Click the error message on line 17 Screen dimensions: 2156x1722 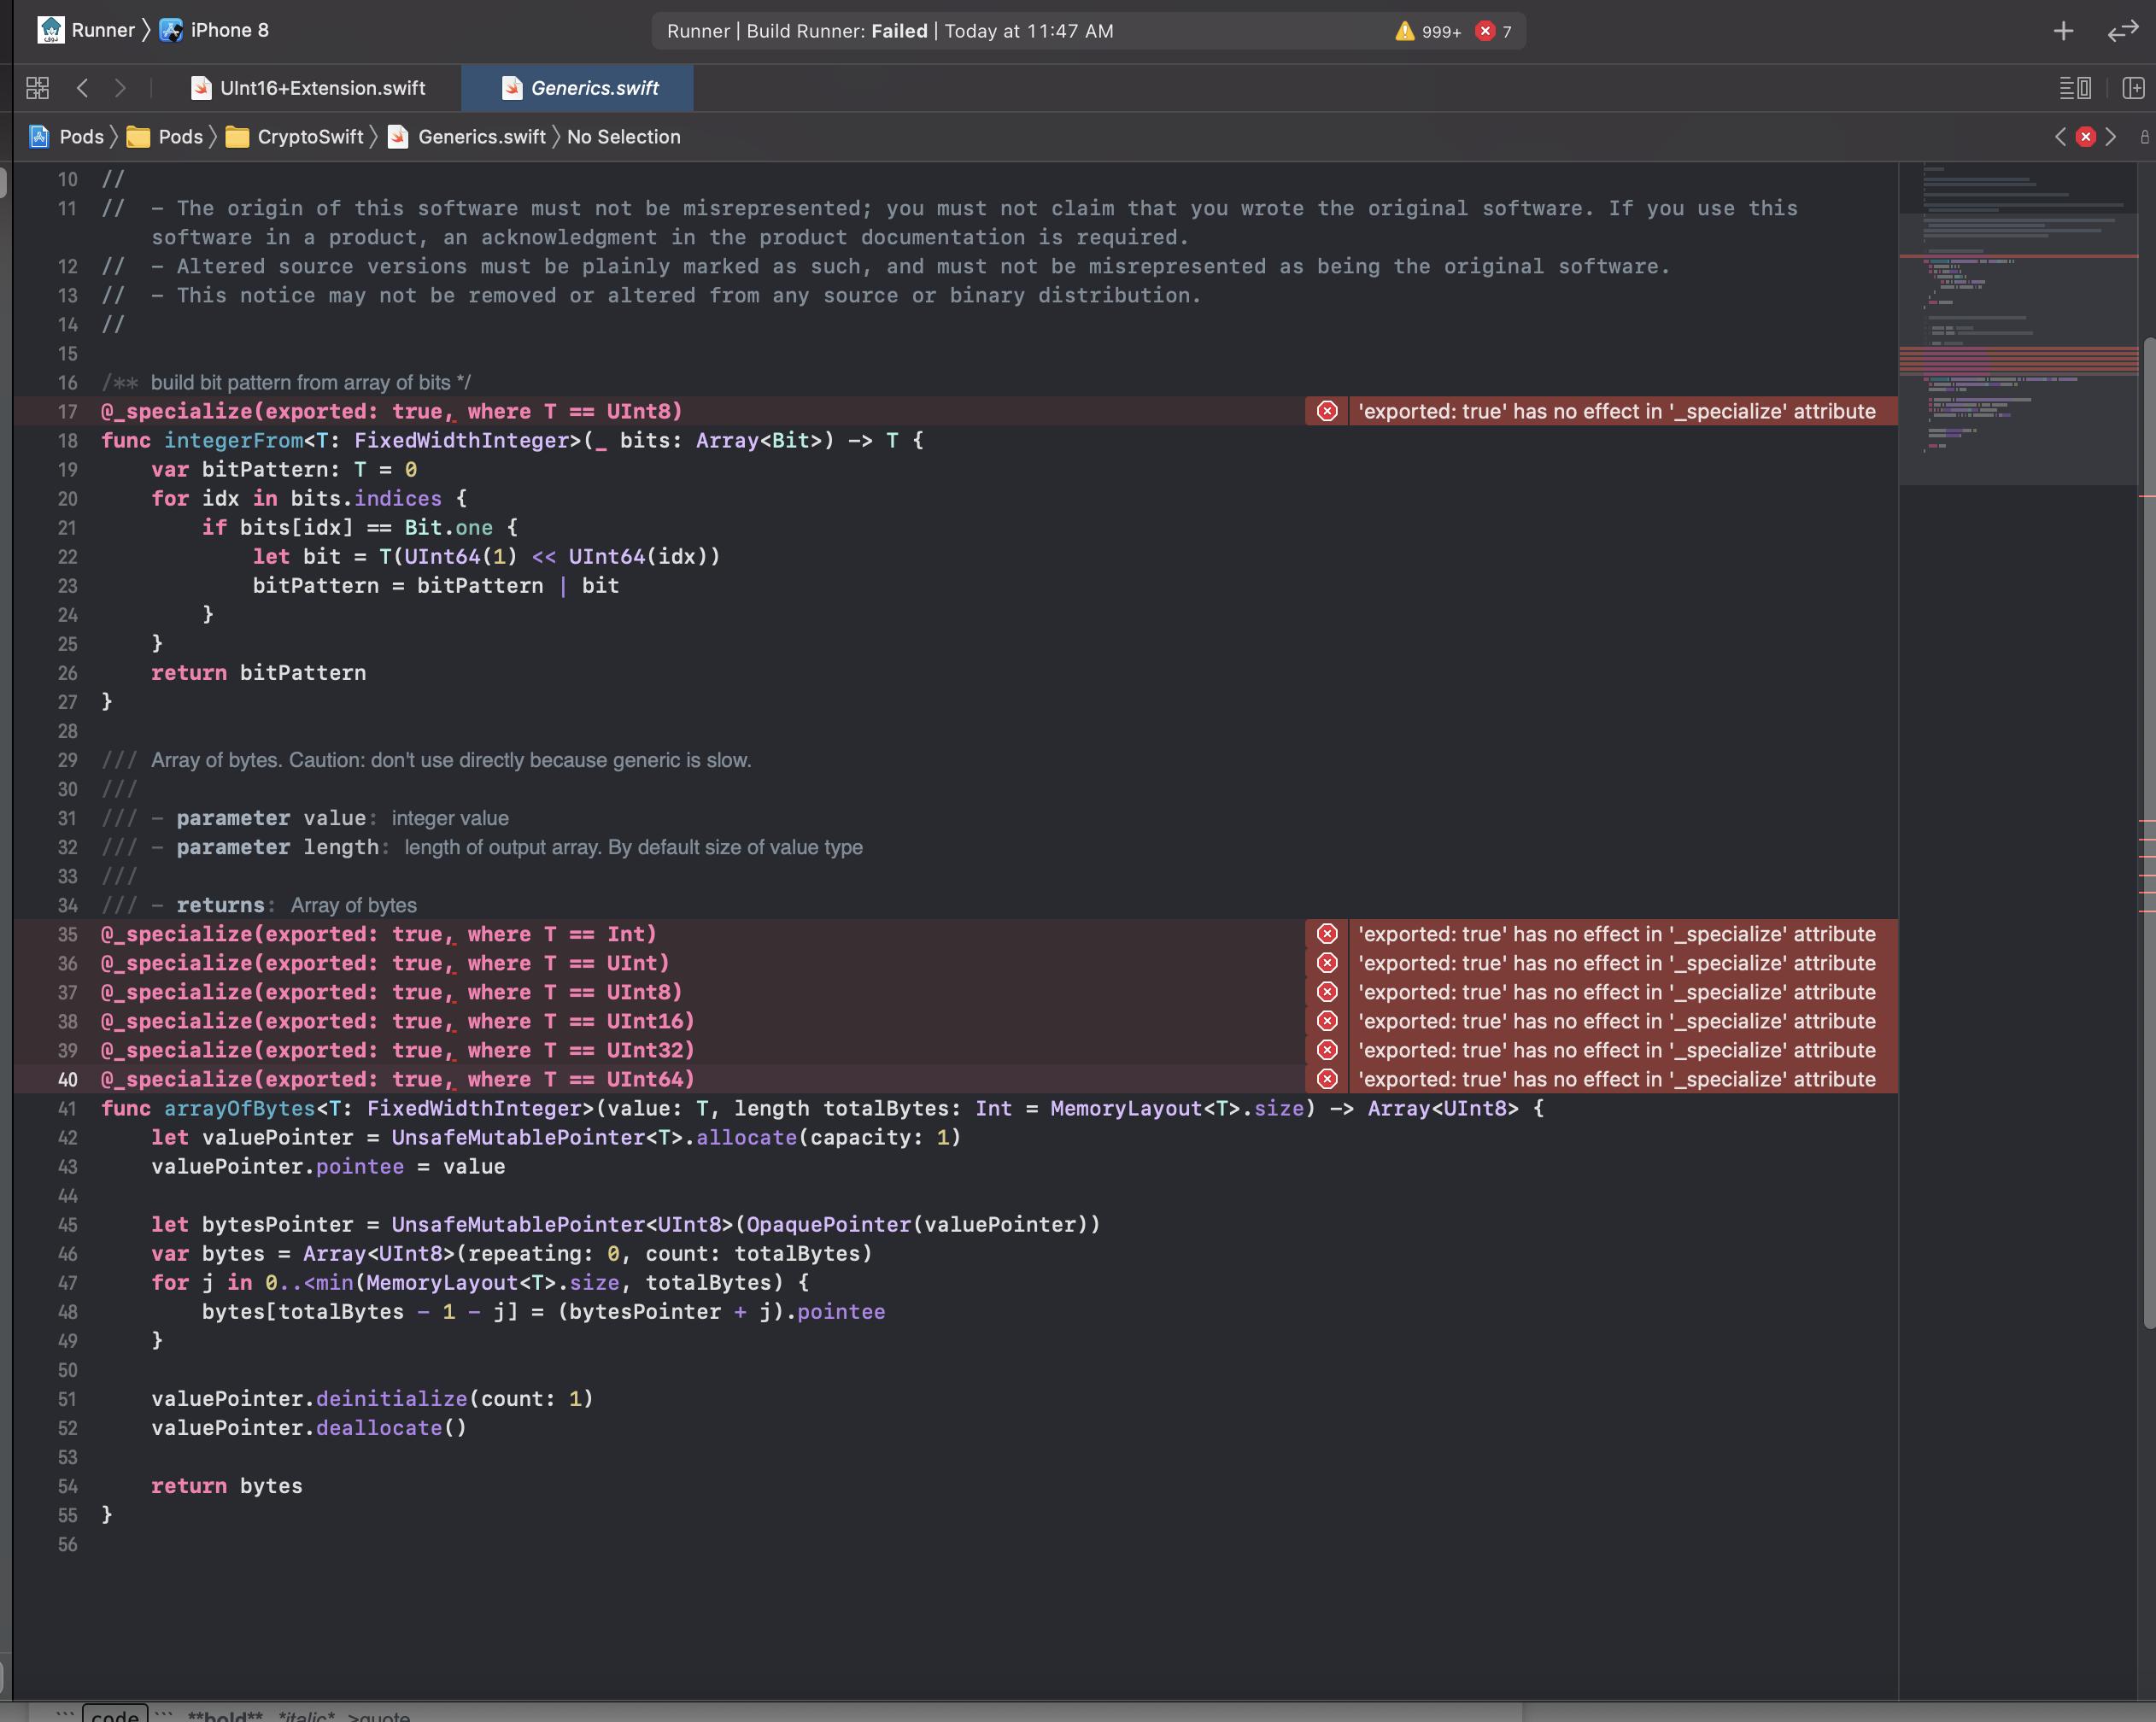1616,411
